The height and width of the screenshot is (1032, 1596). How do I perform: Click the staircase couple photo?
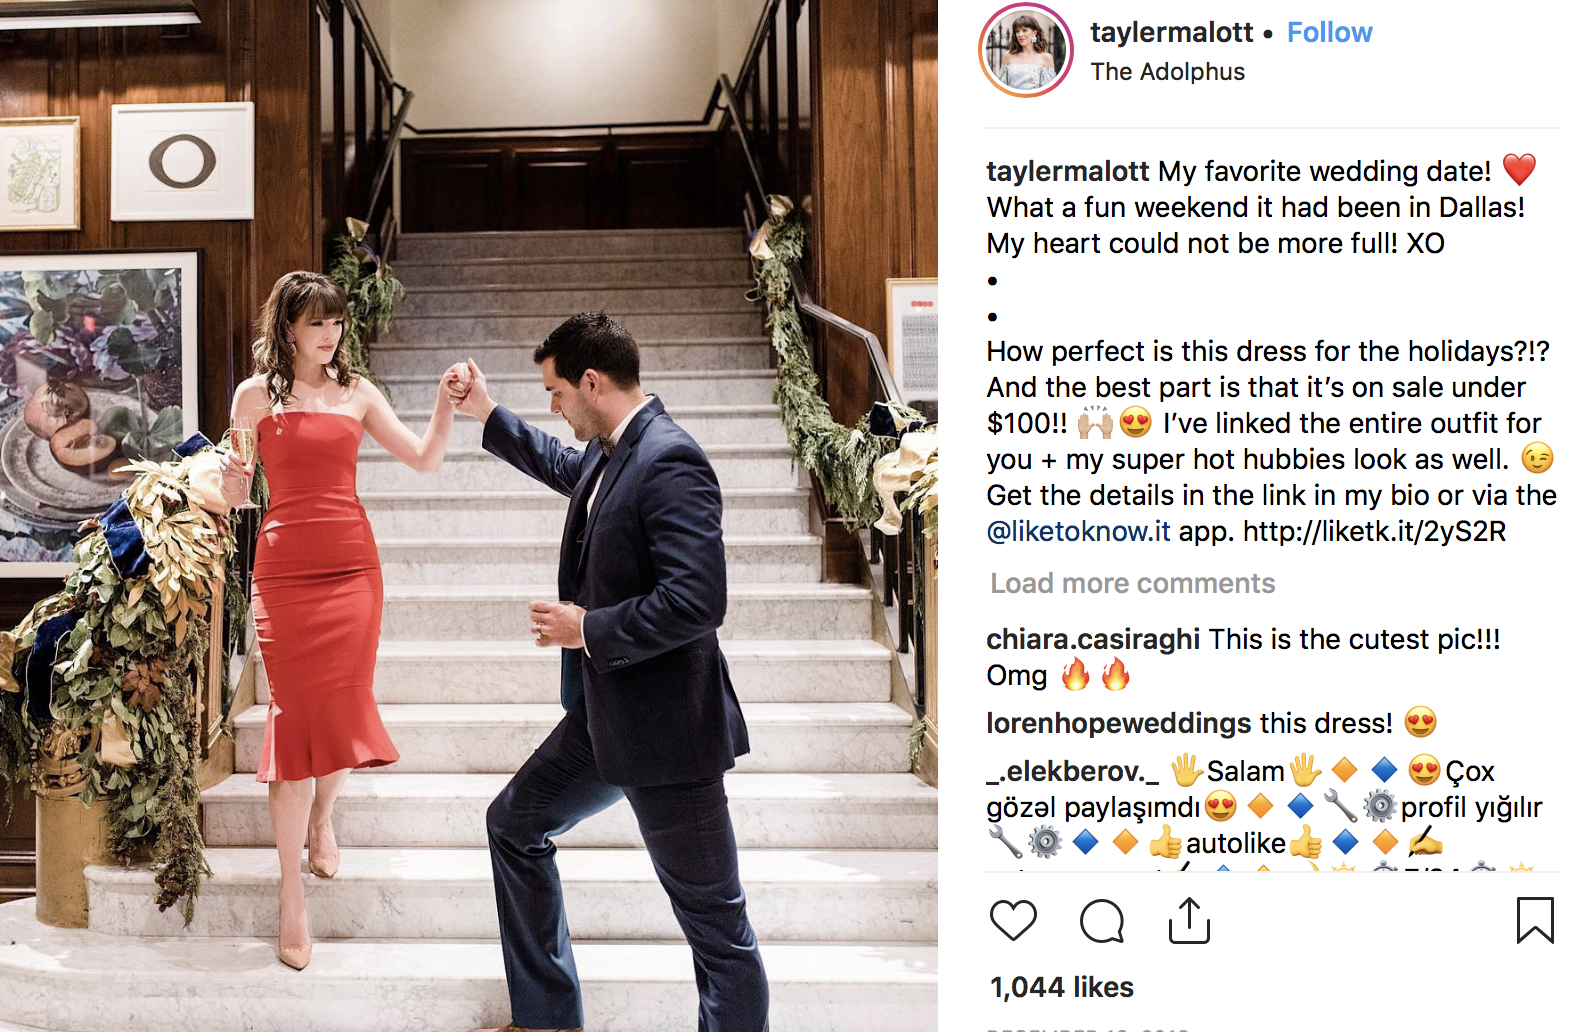[469, 516]
